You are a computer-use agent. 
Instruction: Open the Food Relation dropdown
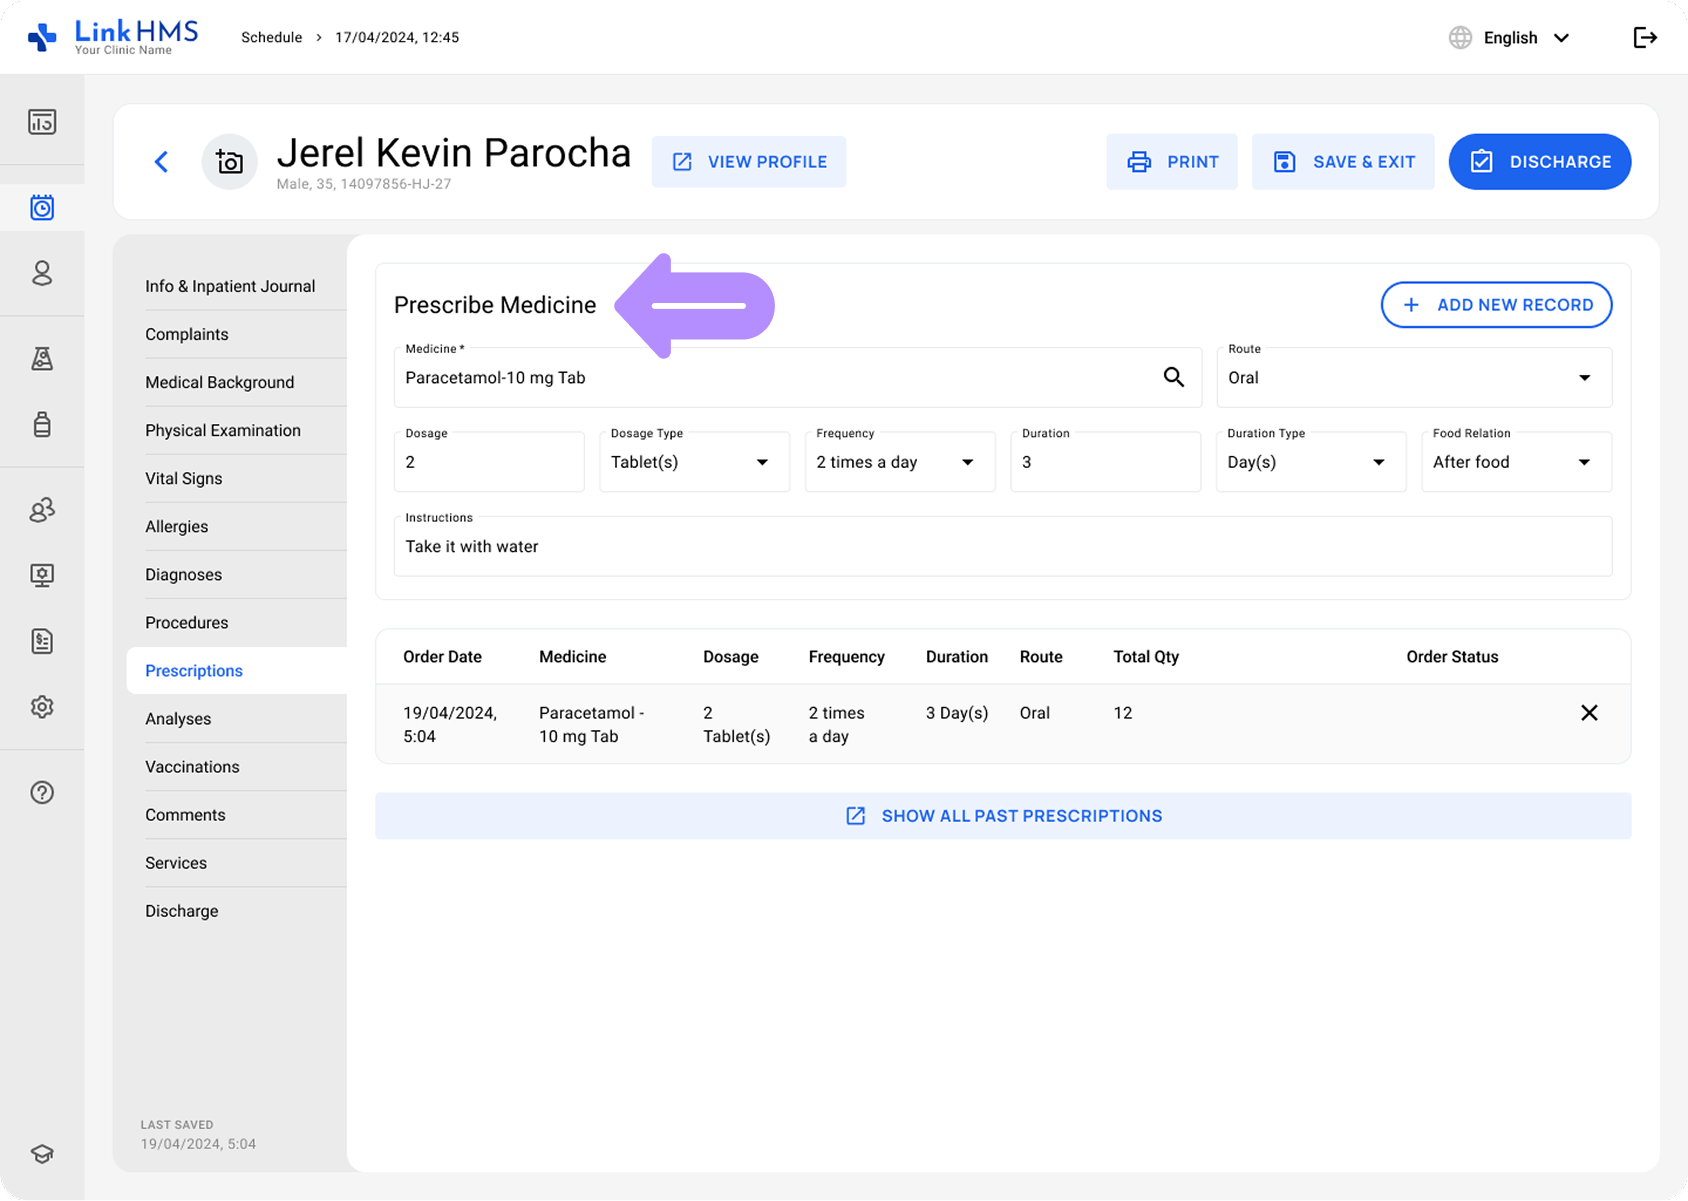tap(1516, 462)
